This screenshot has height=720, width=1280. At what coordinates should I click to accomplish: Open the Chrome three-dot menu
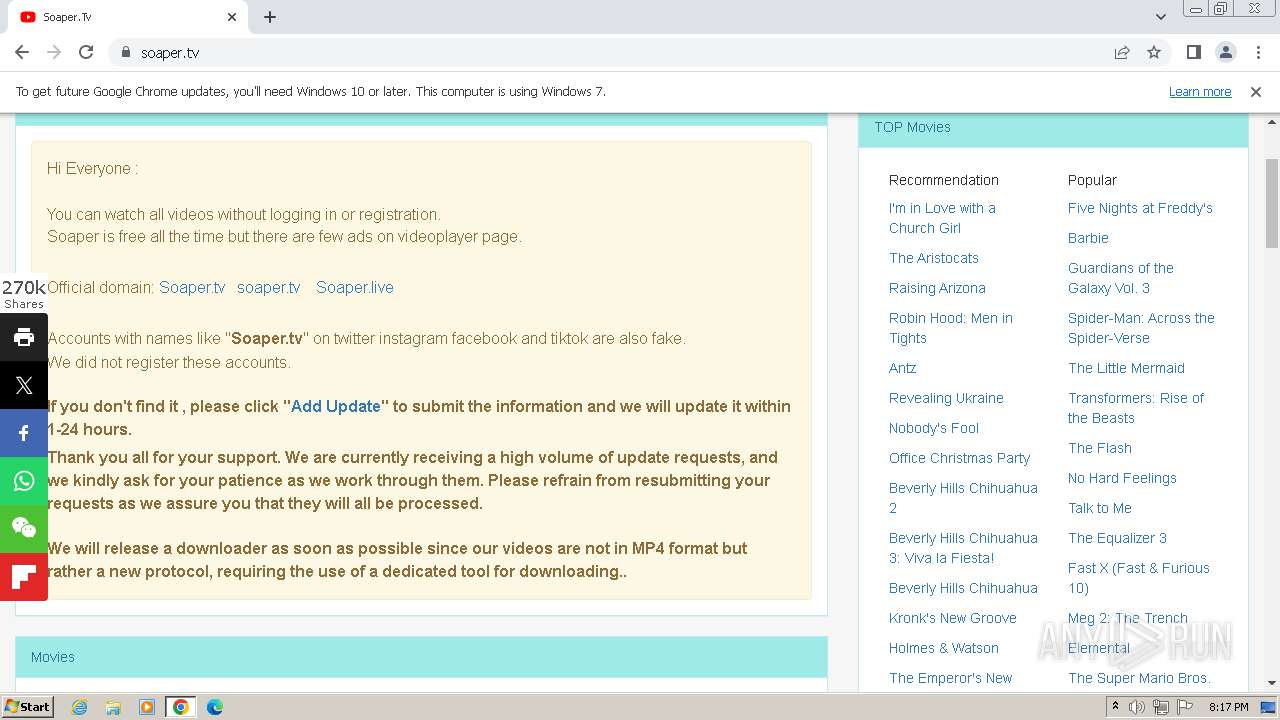click(1257, 52)
